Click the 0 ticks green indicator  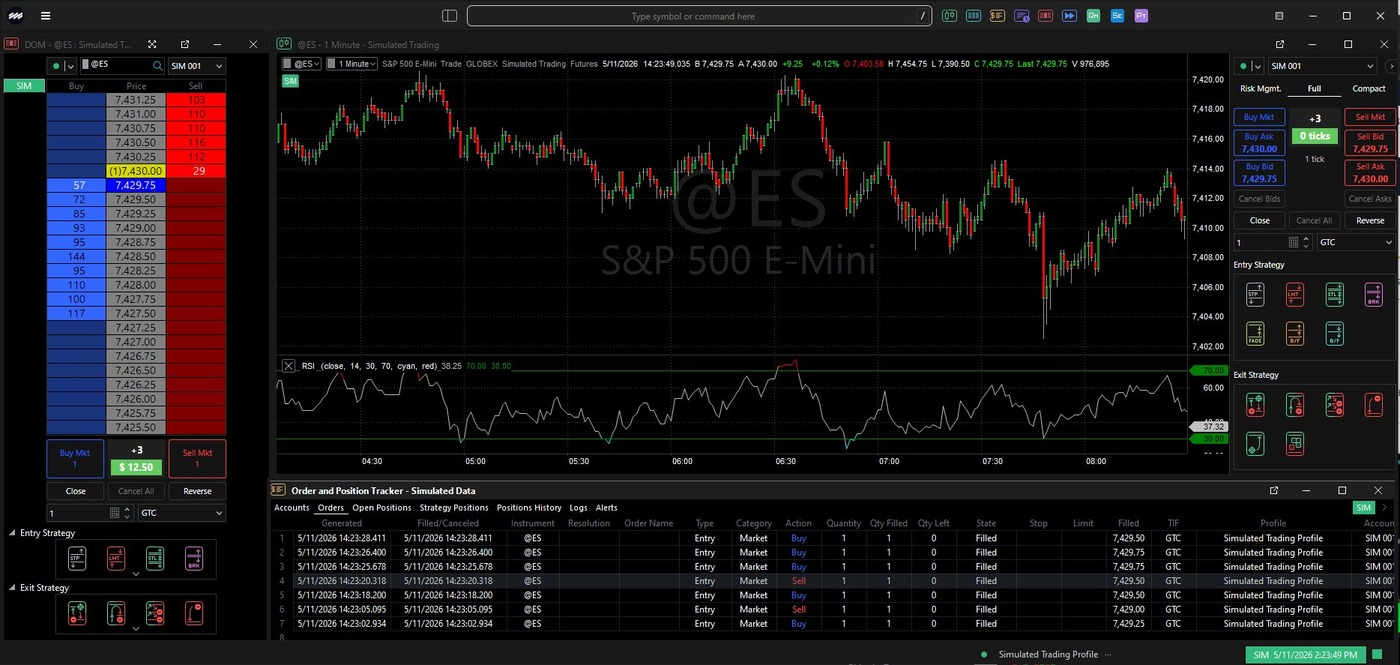(1314, 135)
